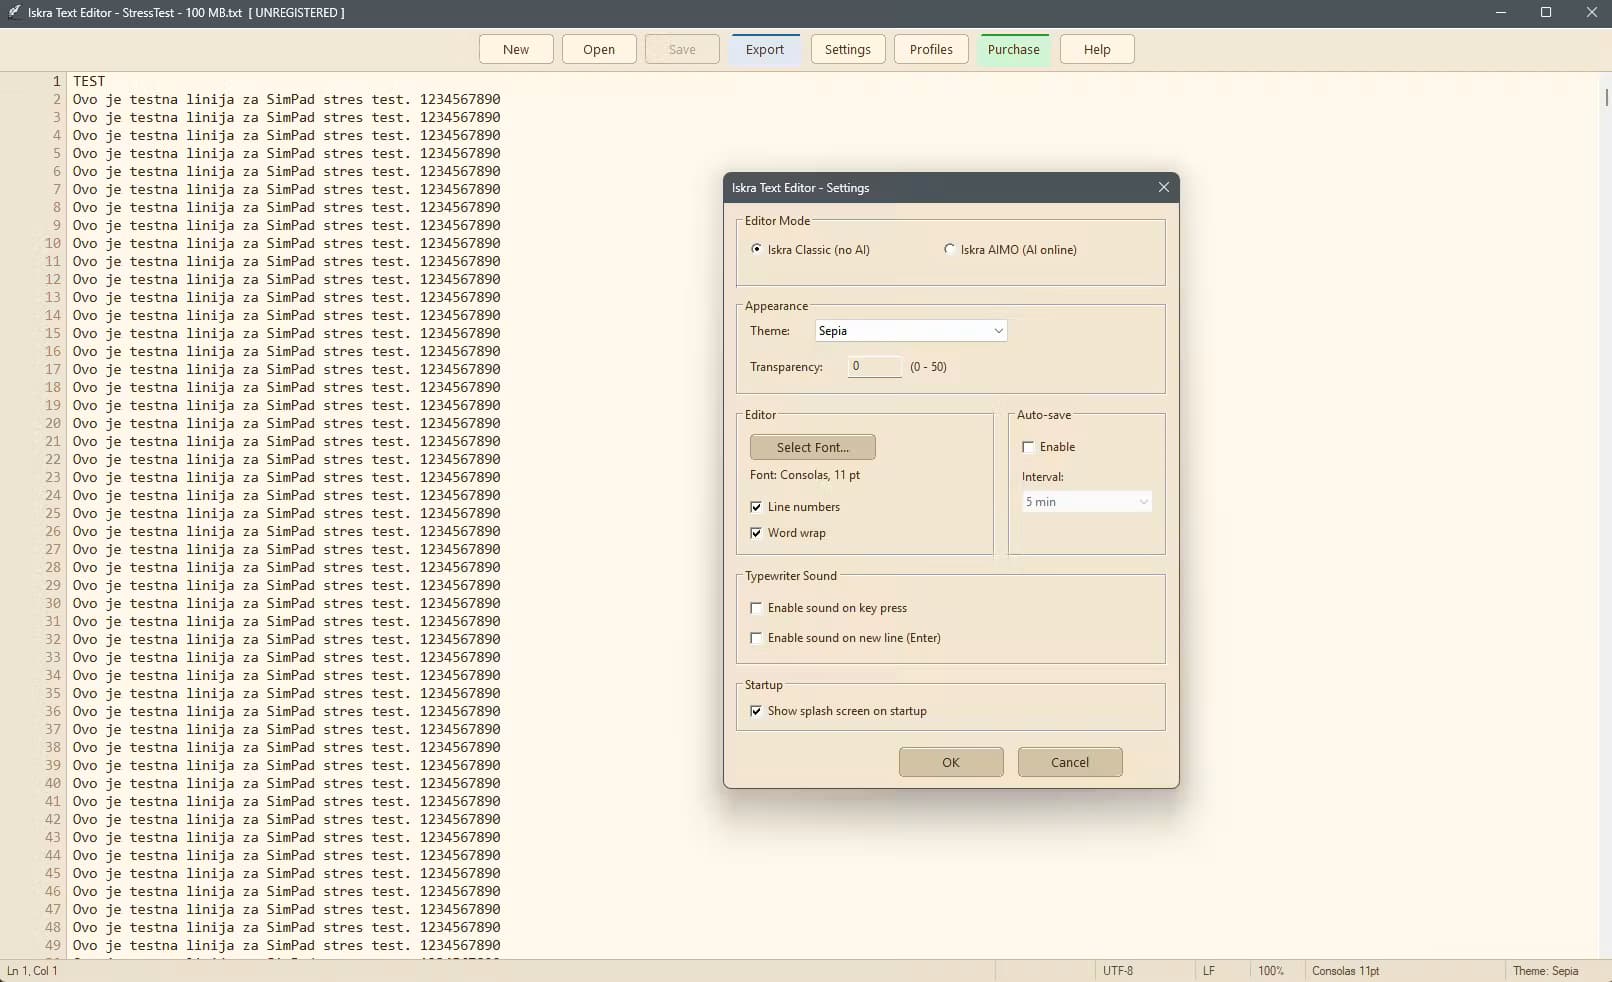Close the Settings dialog with X
The image size is (1612, 982).
1163,187
